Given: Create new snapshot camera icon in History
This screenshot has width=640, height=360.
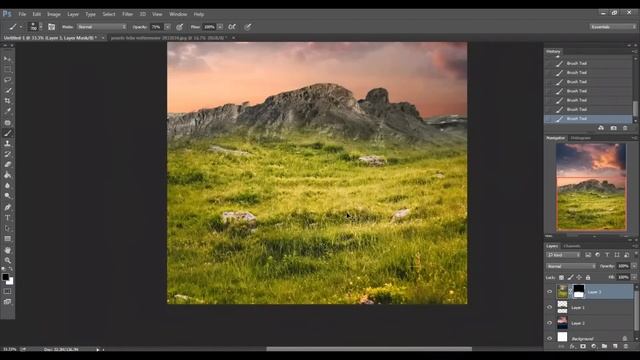Looking at the screenshot, I should point(613,128).
